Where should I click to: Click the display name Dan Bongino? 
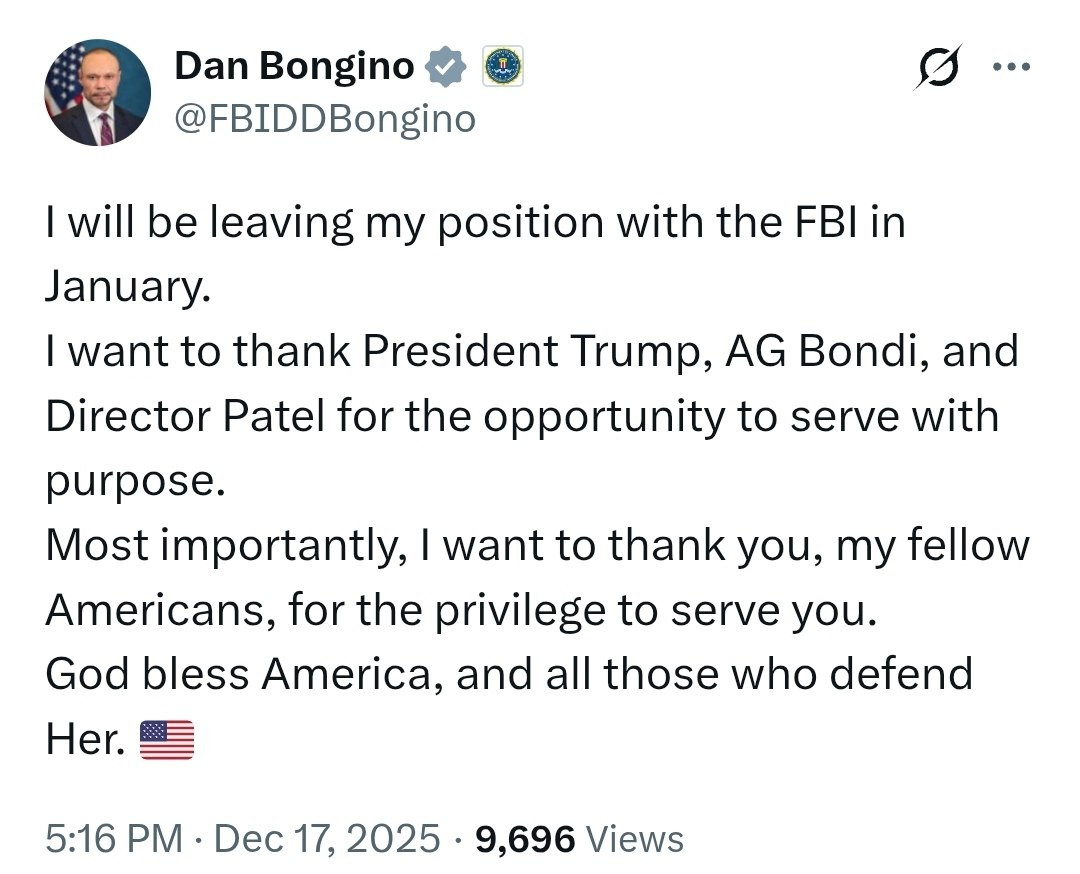pyautogui.click(x=294, y=67)
